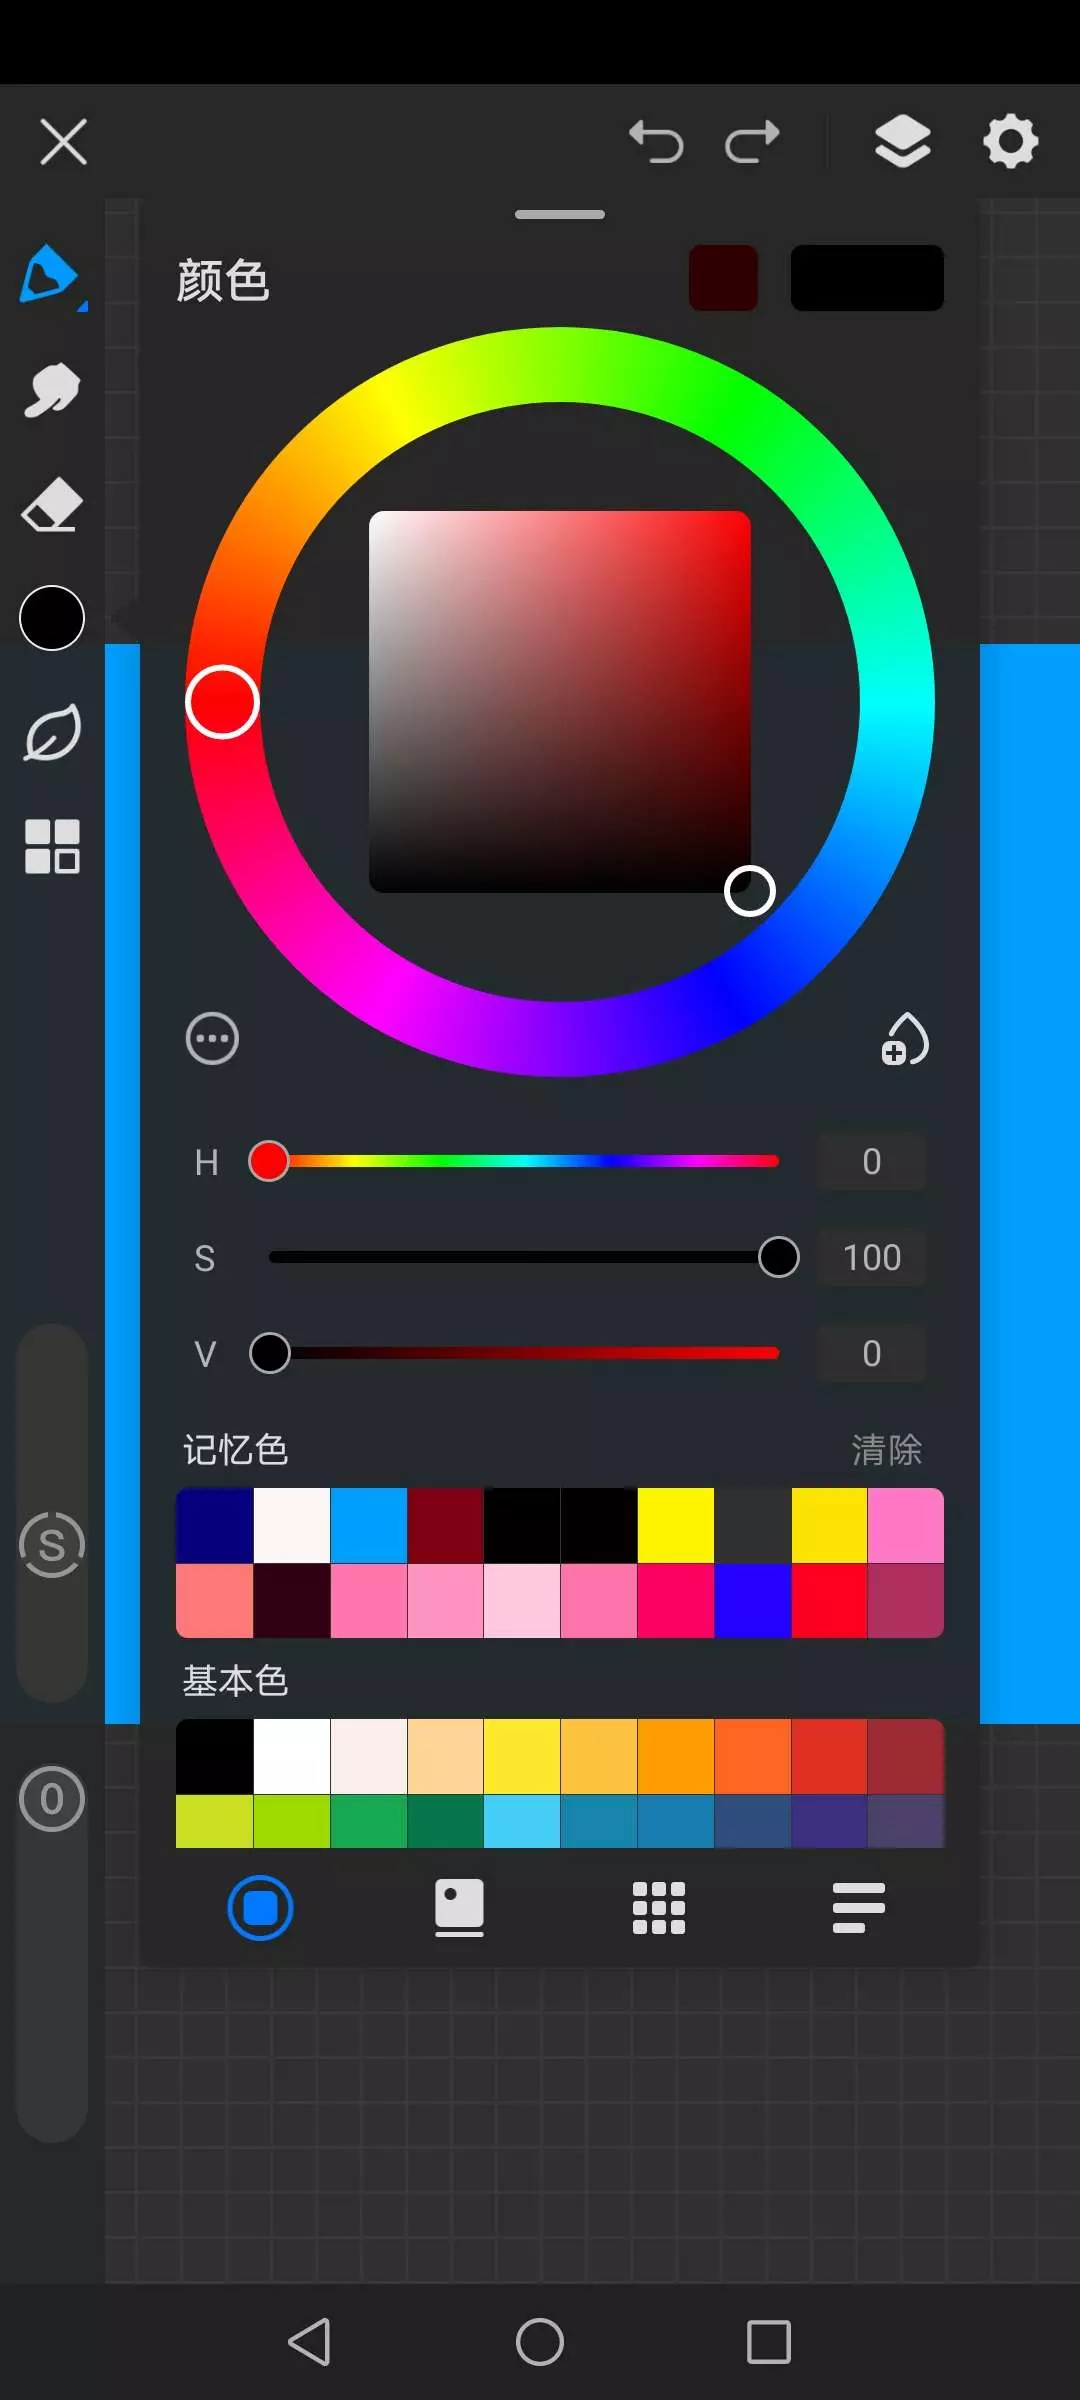Pick the yellow swatch in basic colors
The width and height of the screenshot is (1080, 2400).
point(521,1757)
